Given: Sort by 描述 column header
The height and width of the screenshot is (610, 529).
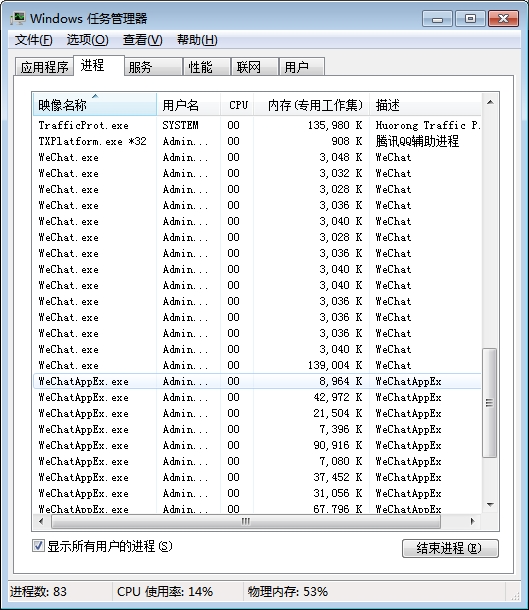Looking at the screenshot, I should click(425, 105).
